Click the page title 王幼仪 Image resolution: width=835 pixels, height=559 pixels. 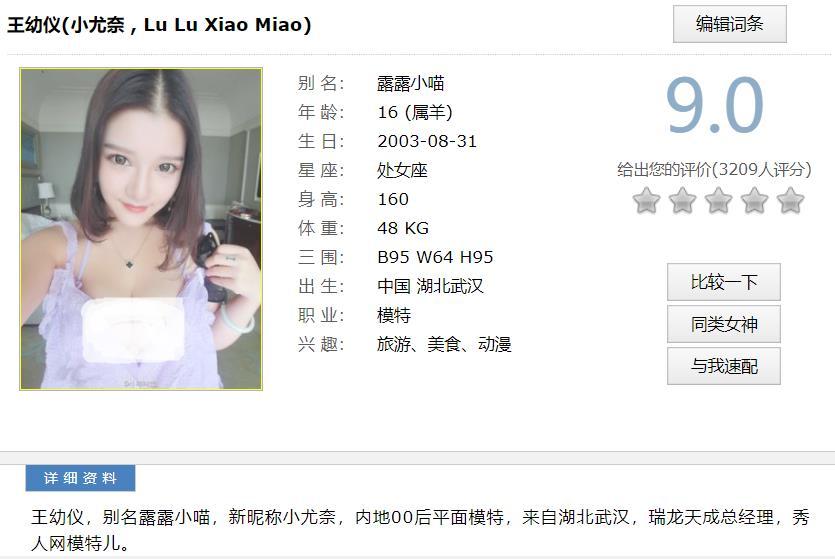[x=34, y=24]
